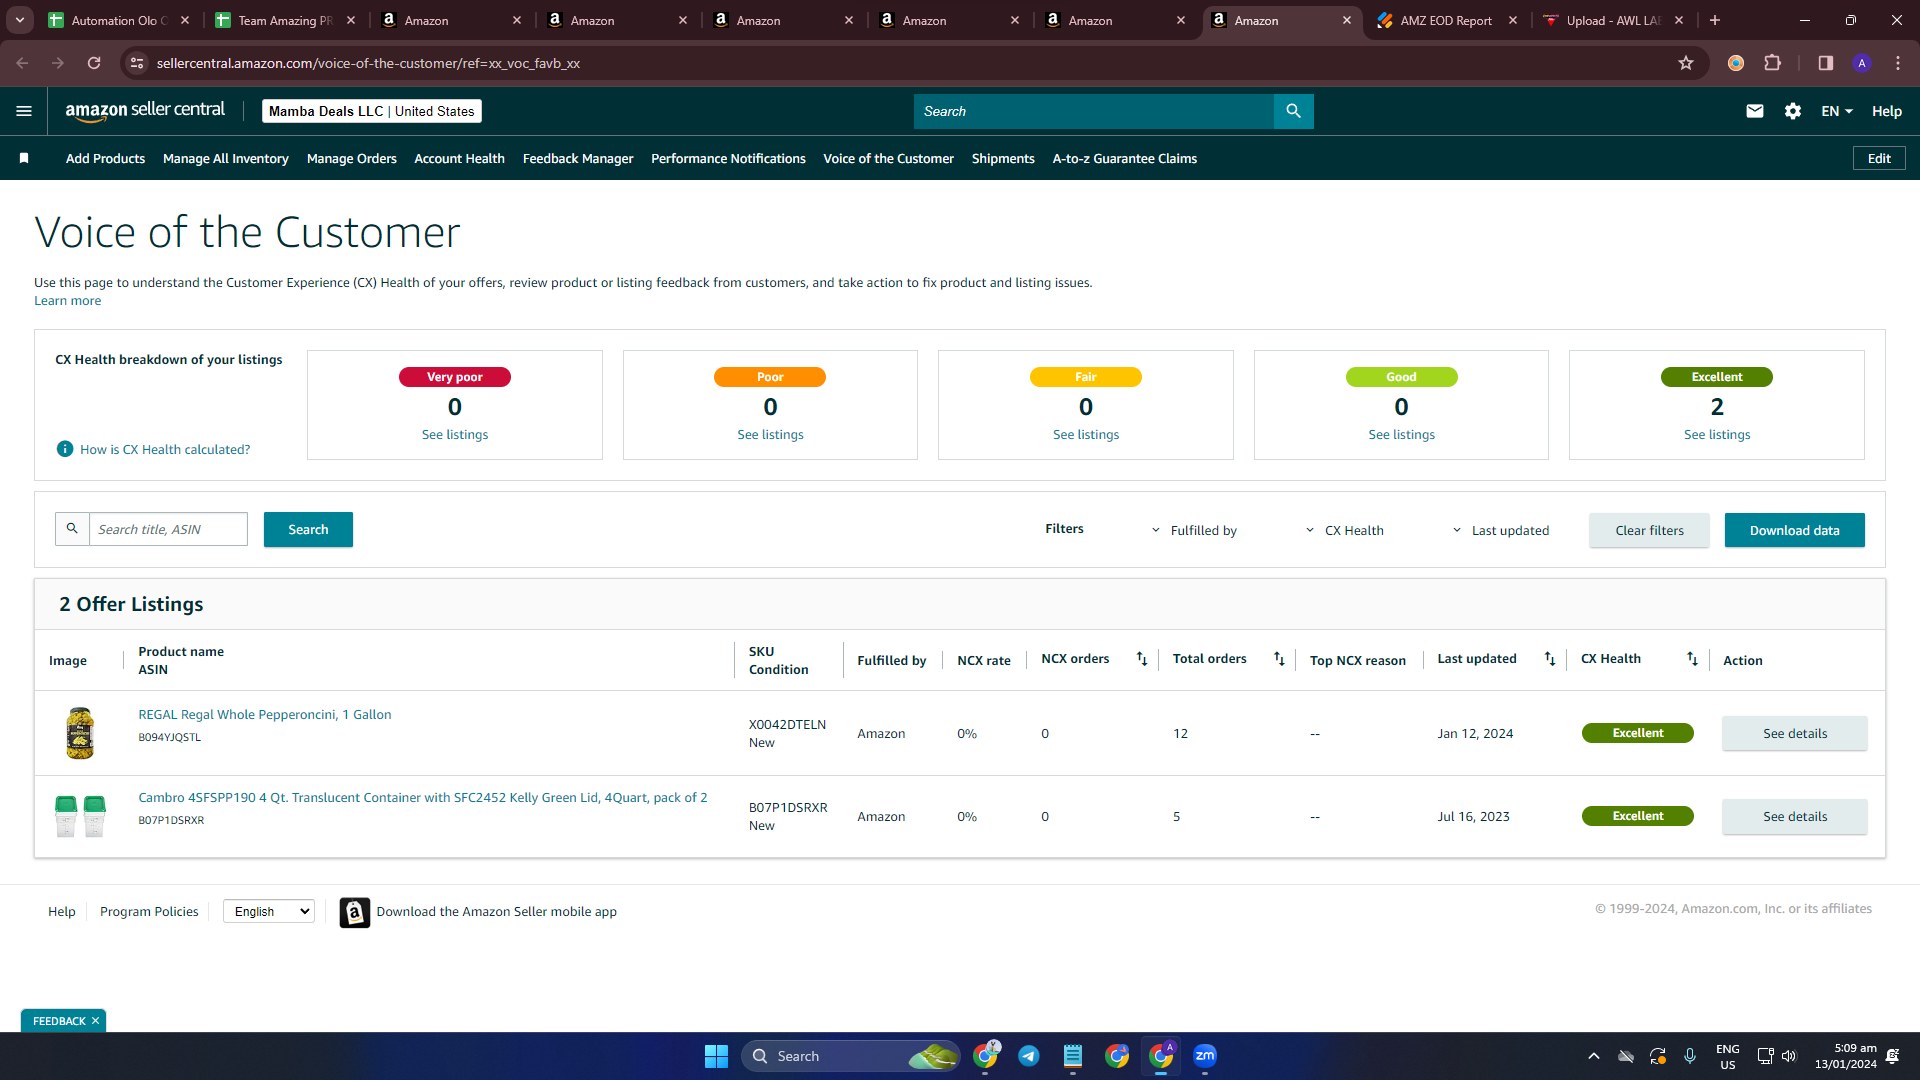Bookmark this page with the star icon

click(1686, 63)
